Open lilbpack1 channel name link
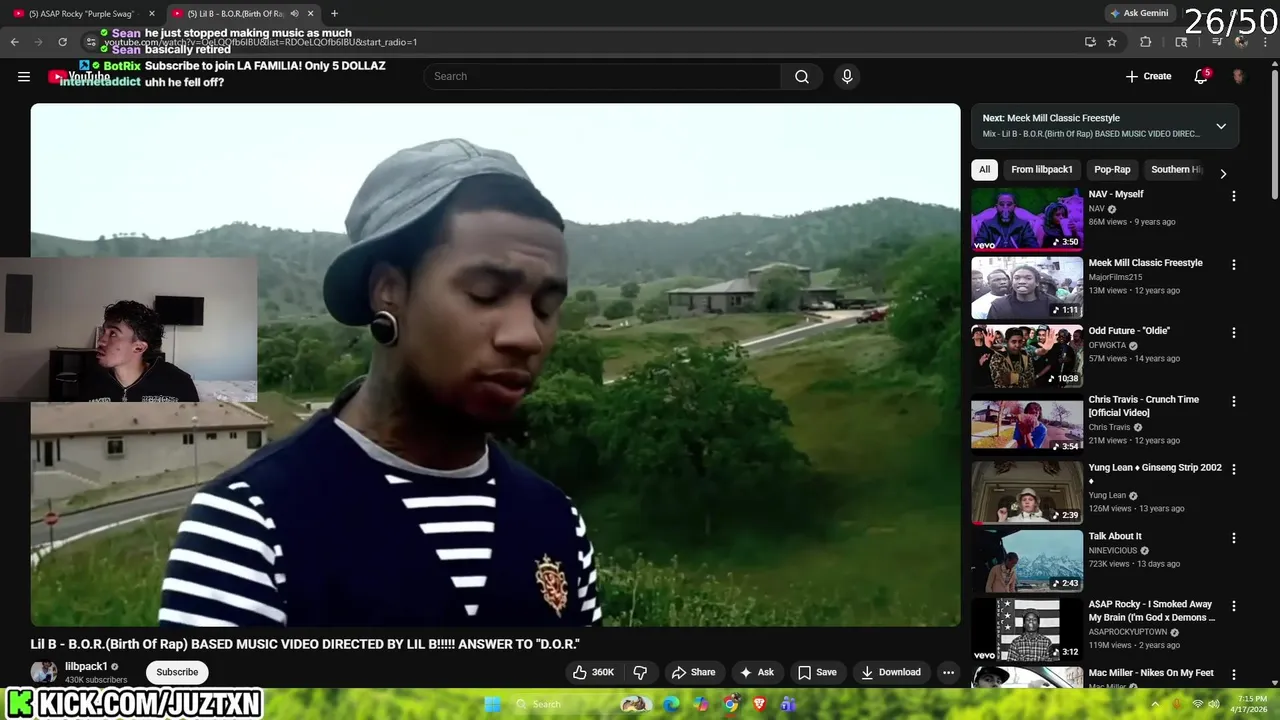The image size is (1280, 720). [86, 666]
